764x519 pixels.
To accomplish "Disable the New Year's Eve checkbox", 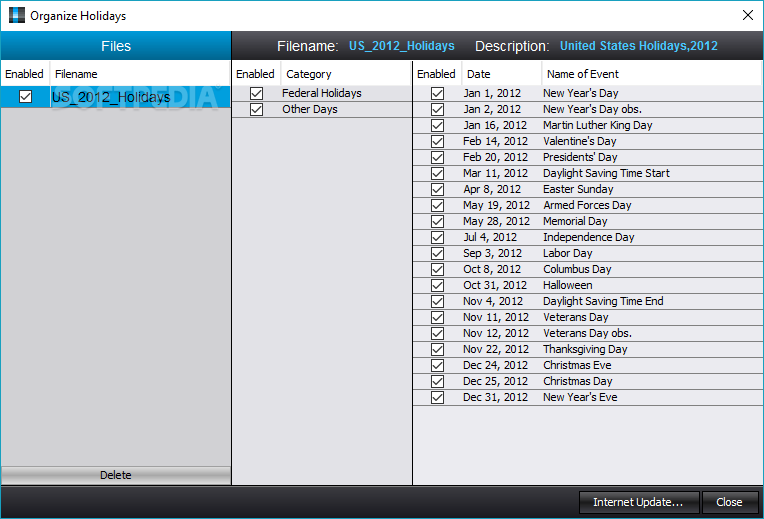I will click(438, 397).
